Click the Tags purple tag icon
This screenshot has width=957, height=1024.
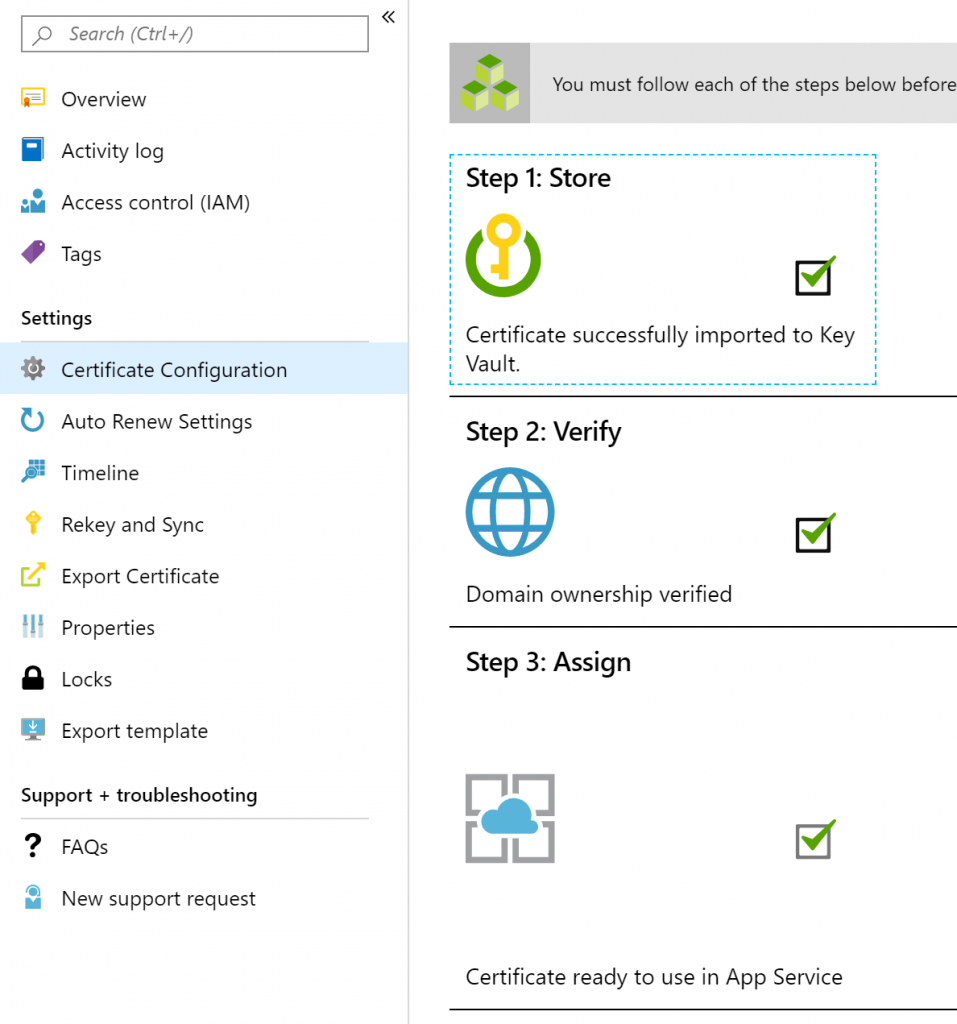(33, 252)
